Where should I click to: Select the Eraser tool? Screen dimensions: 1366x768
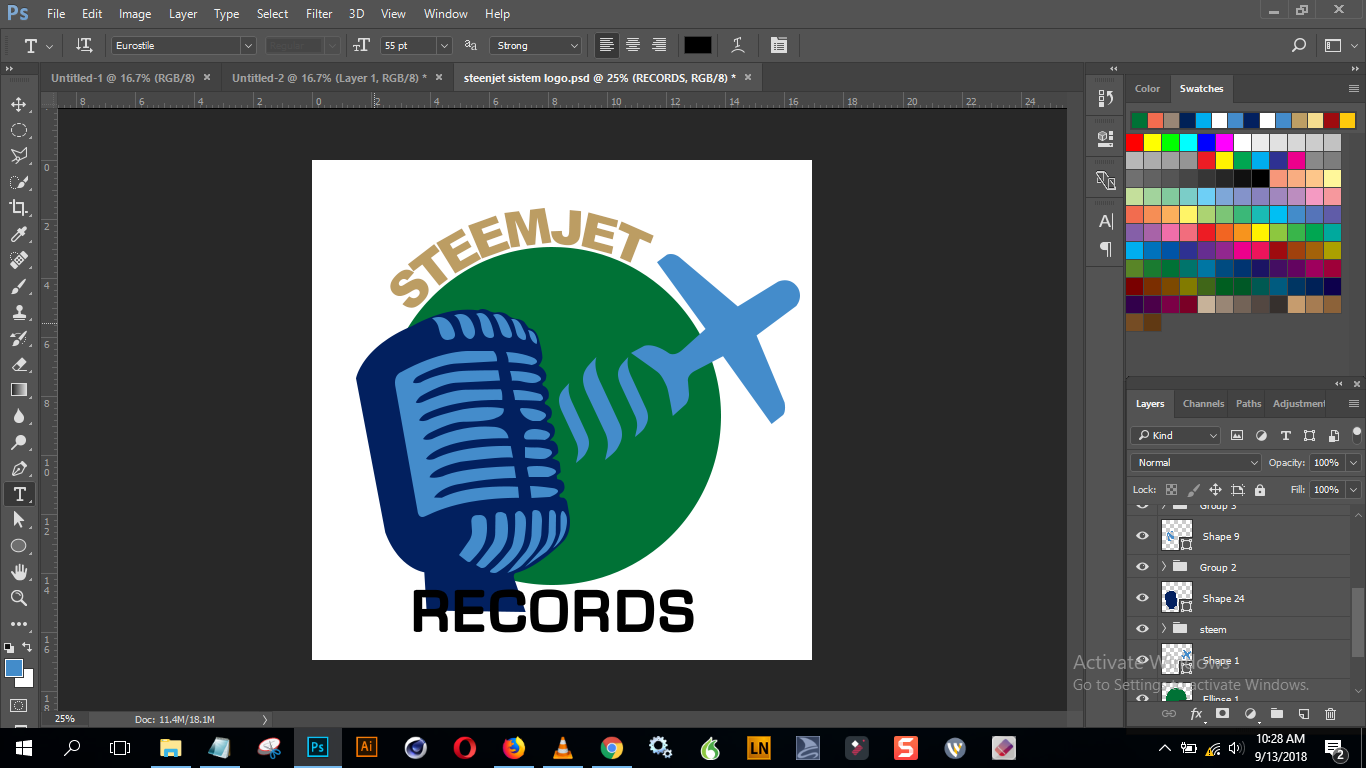pos(18,364)
